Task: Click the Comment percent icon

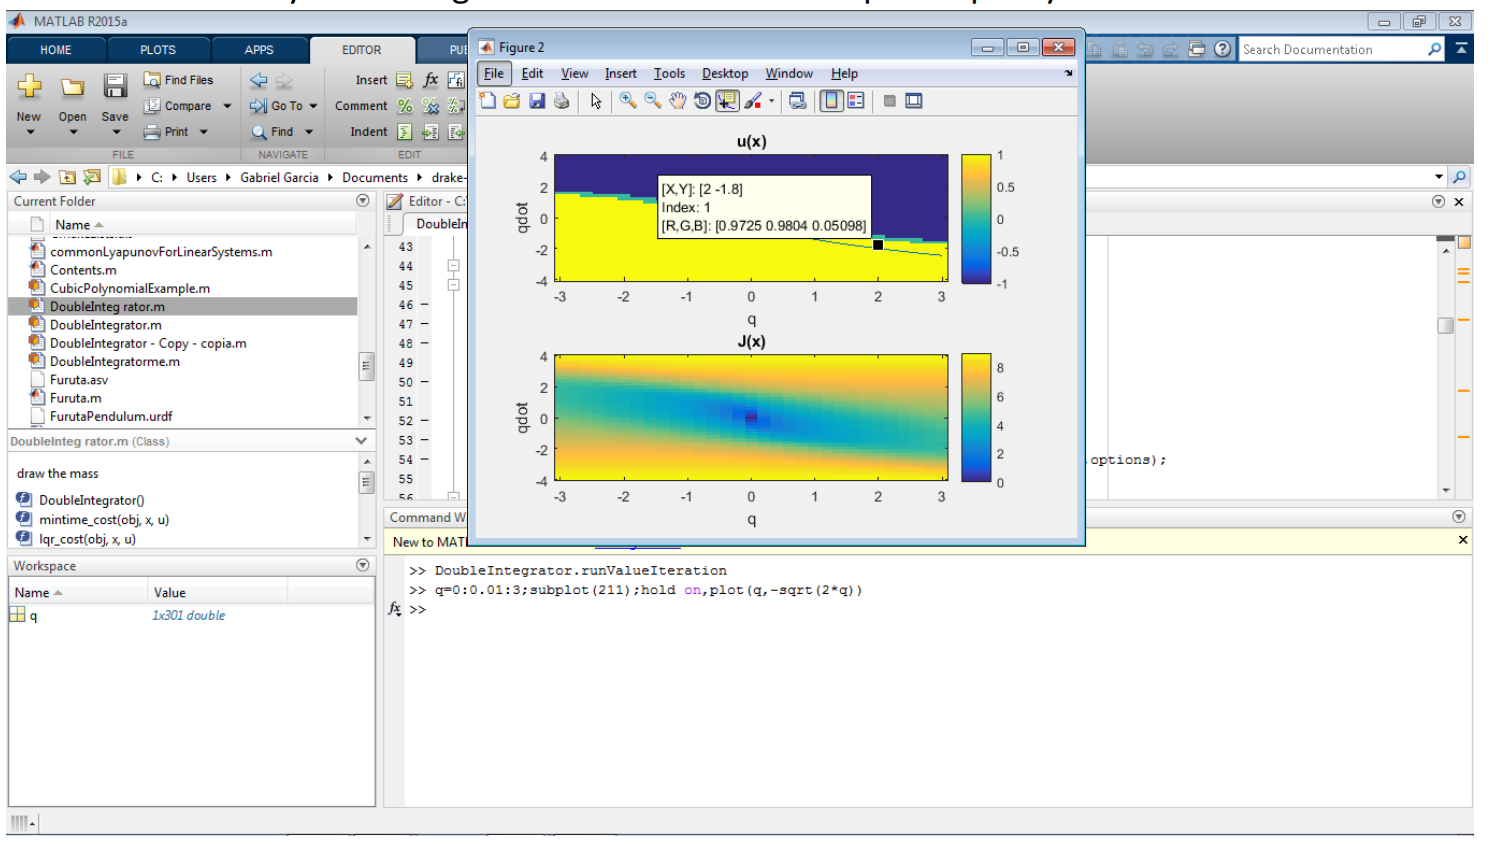Action: tap(405, 106)
